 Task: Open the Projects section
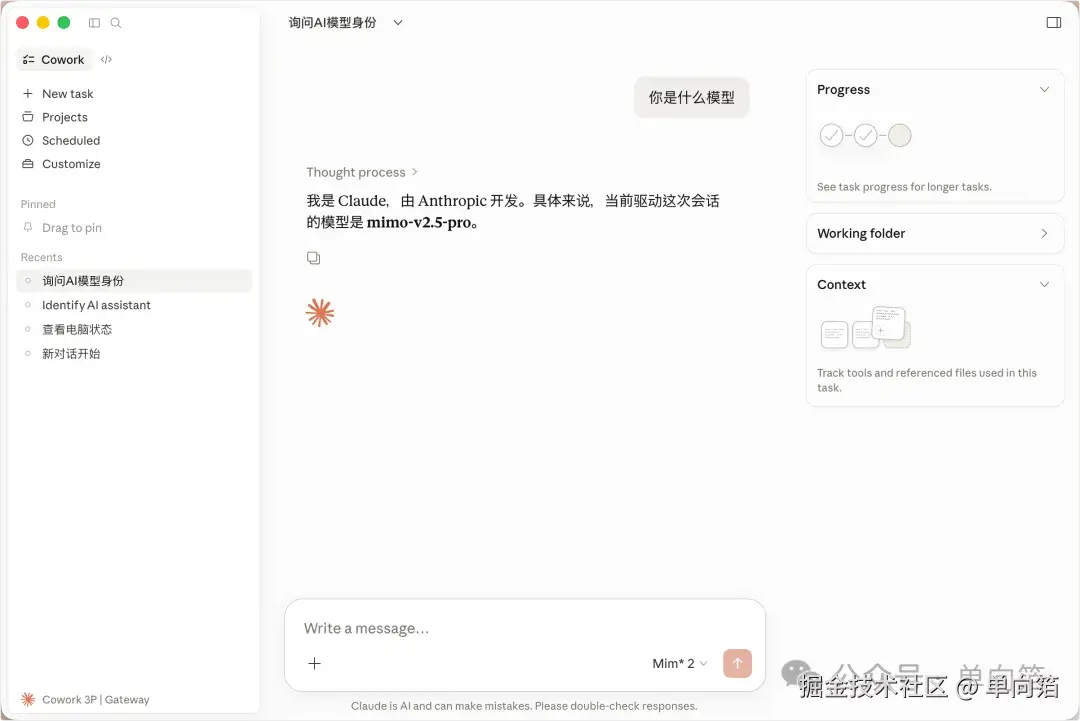pyautogui.click(x=65, y=117)
